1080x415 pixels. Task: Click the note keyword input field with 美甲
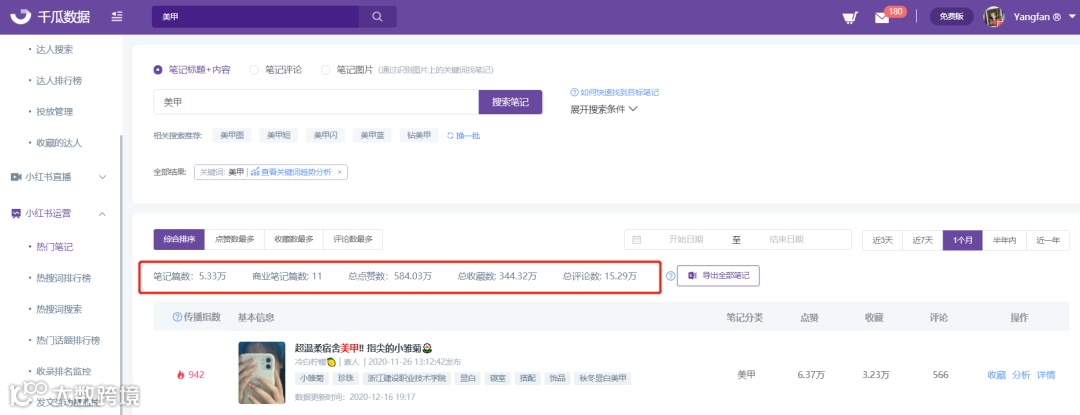tap(316, 102)
